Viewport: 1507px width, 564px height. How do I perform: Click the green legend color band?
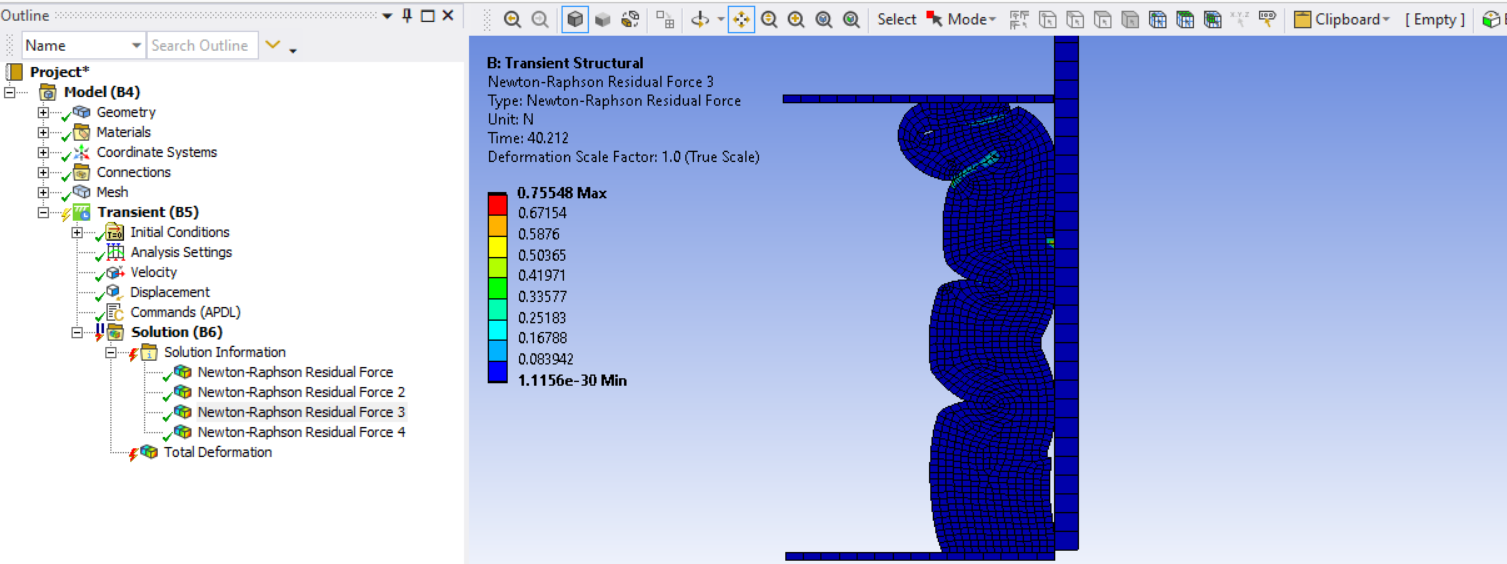tap(498, 286)
